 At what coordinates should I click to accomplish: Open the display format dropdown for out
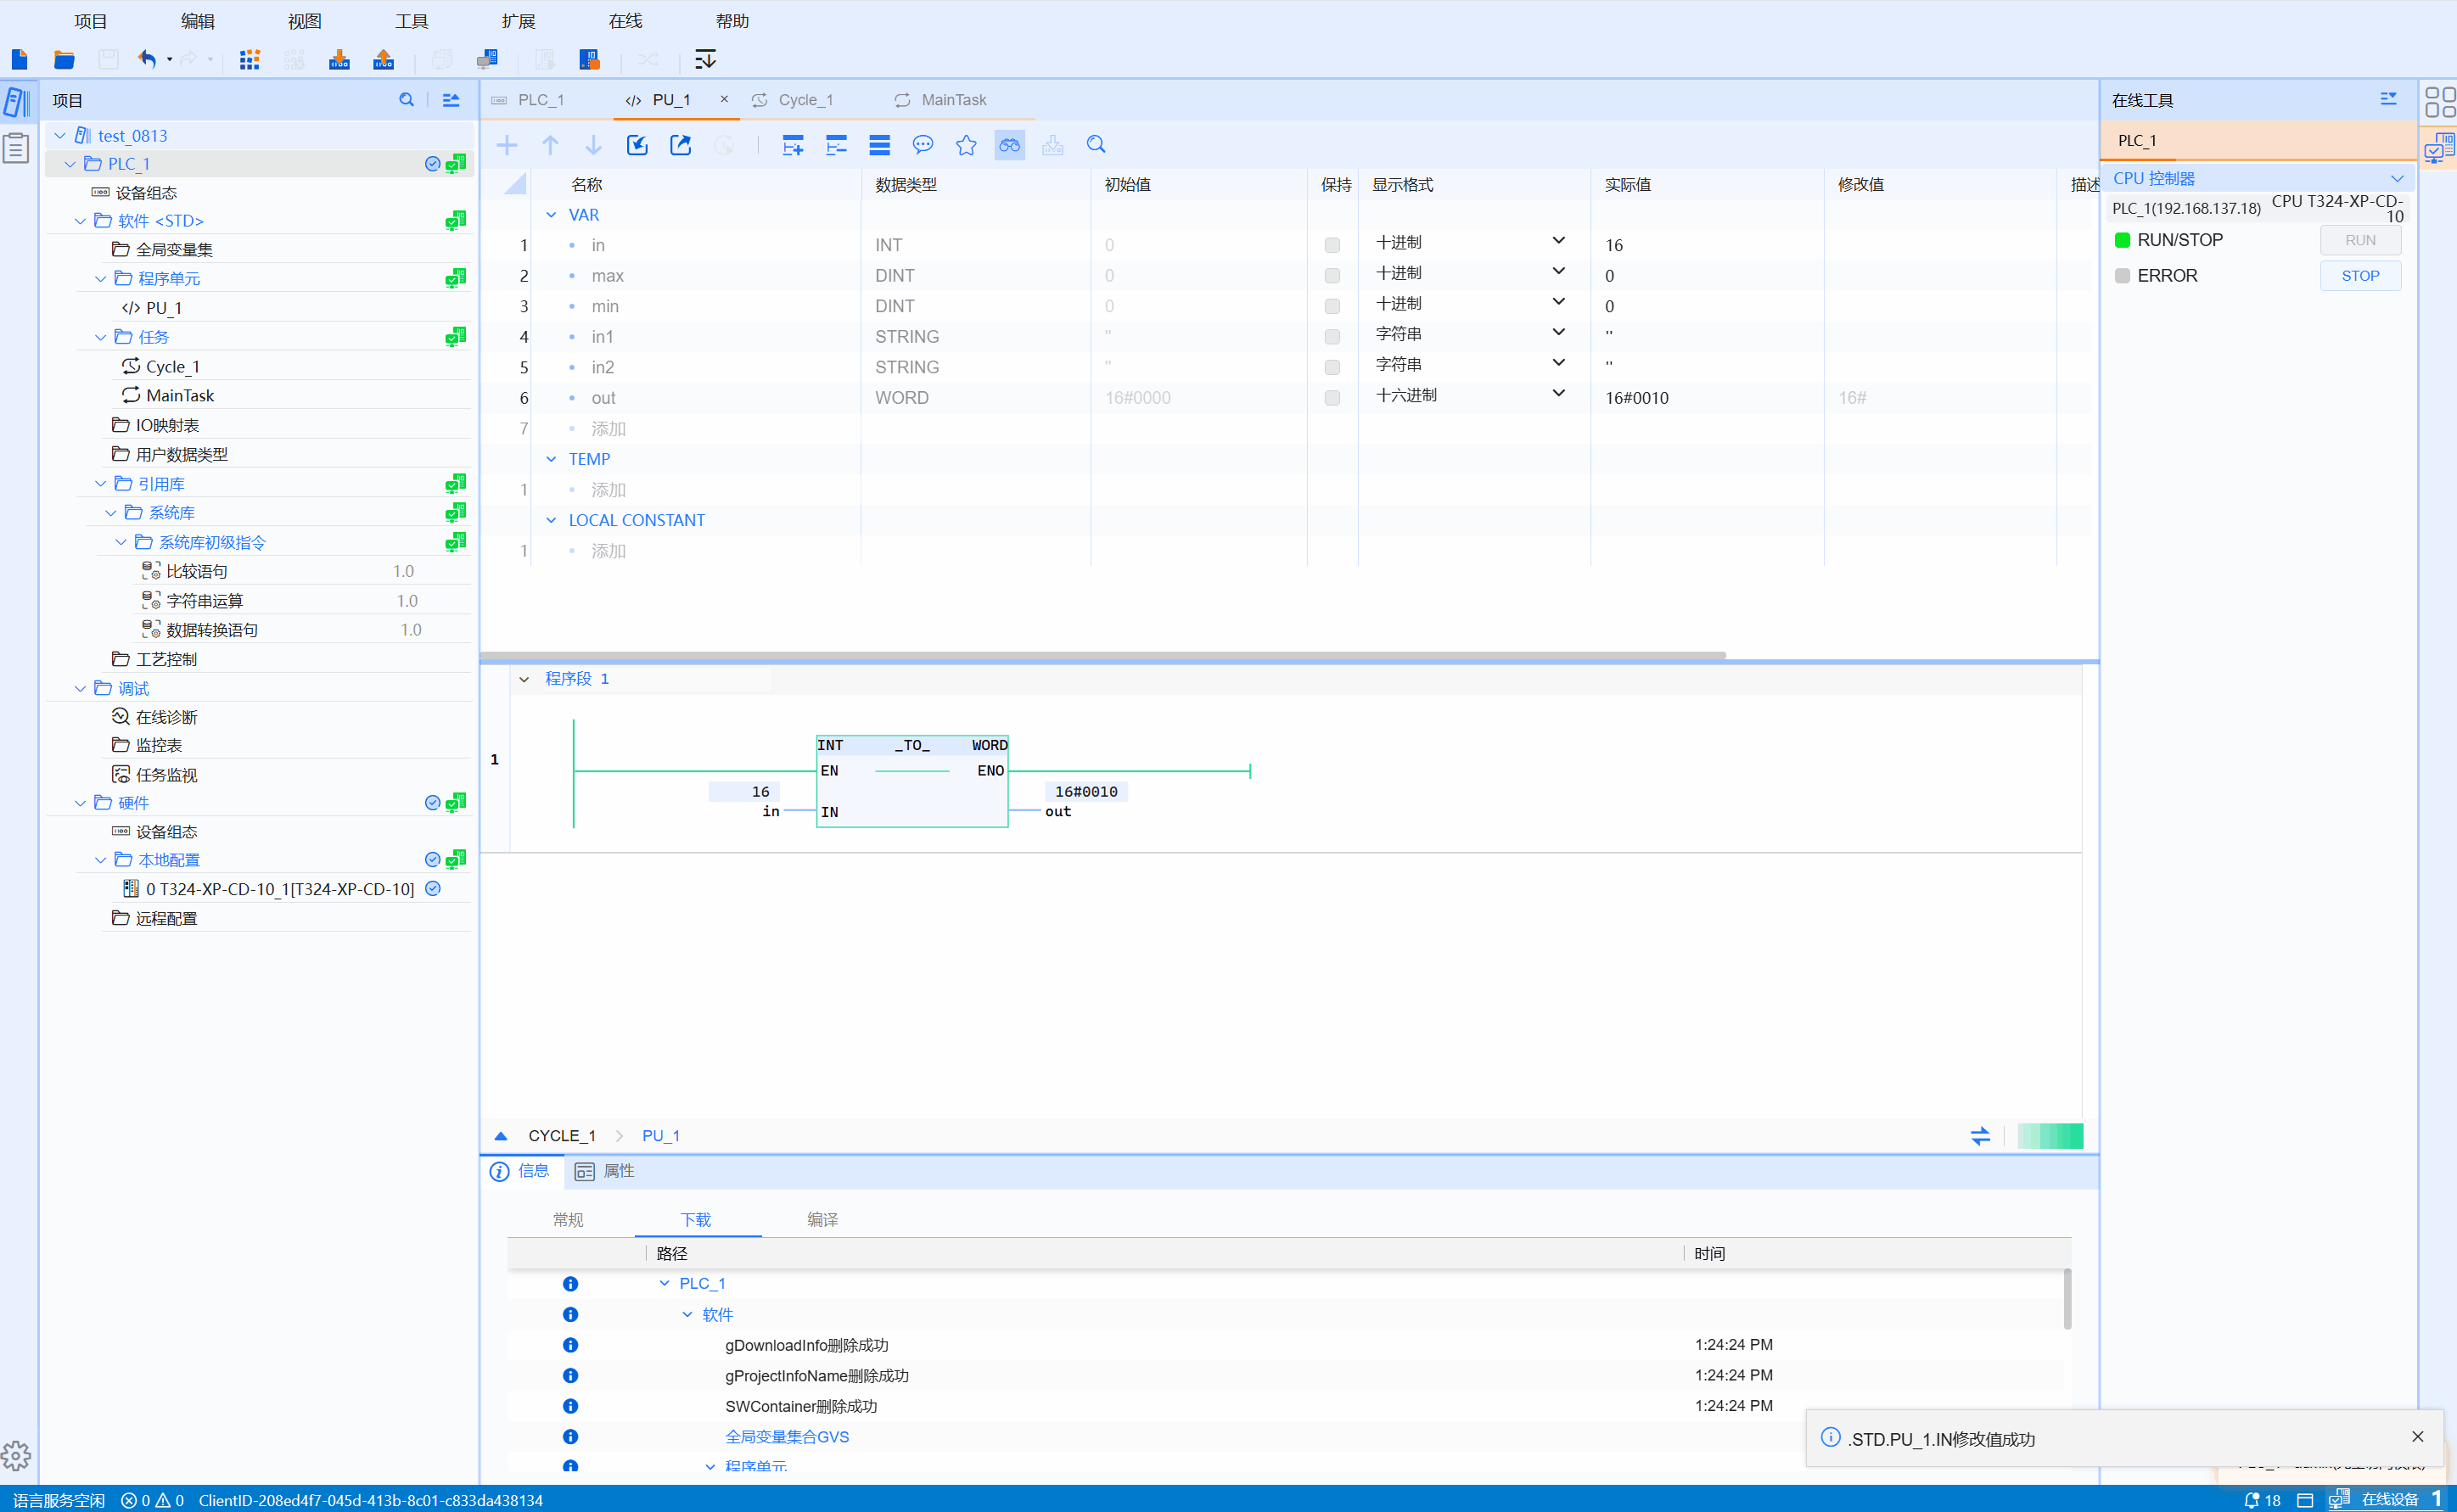click(x=1557, y=394)
